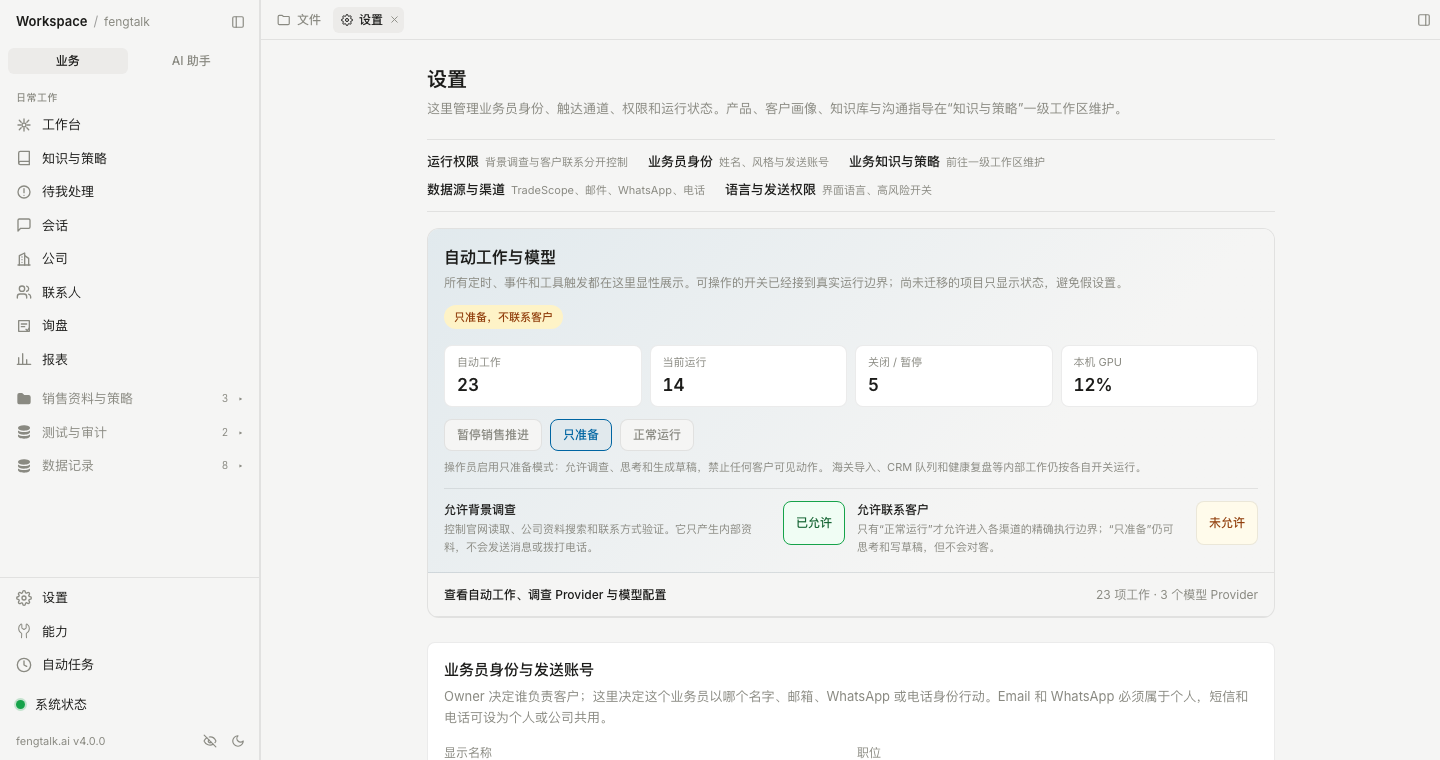Click the 本机 GPU 12% card
The height and width of the screenshot is (760, 1440).
1159,376
